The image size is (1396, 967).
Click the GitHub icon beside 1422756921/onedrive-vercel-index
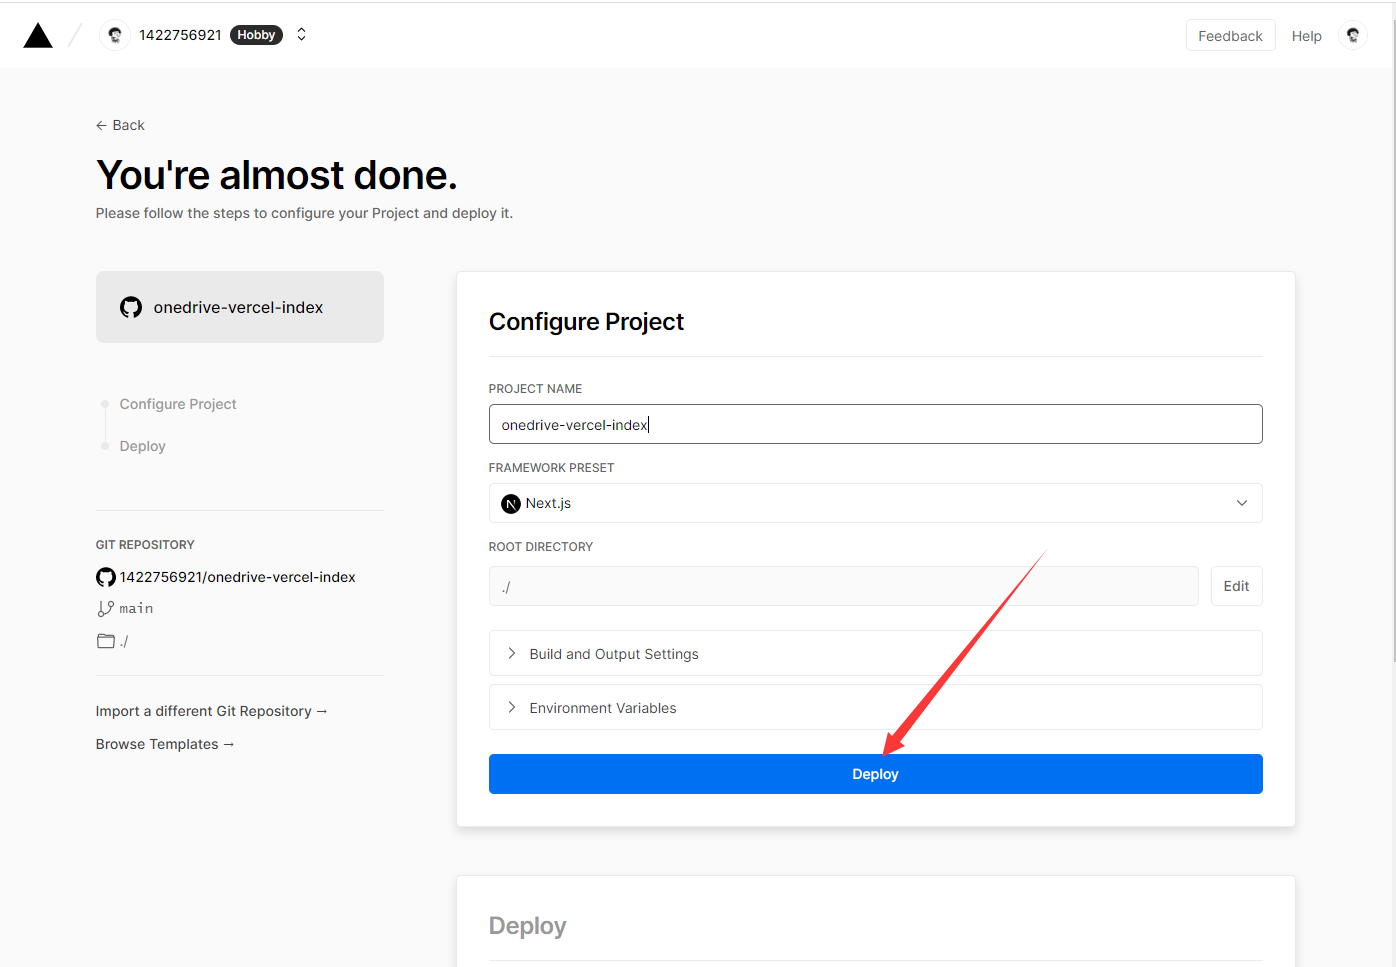106,577
